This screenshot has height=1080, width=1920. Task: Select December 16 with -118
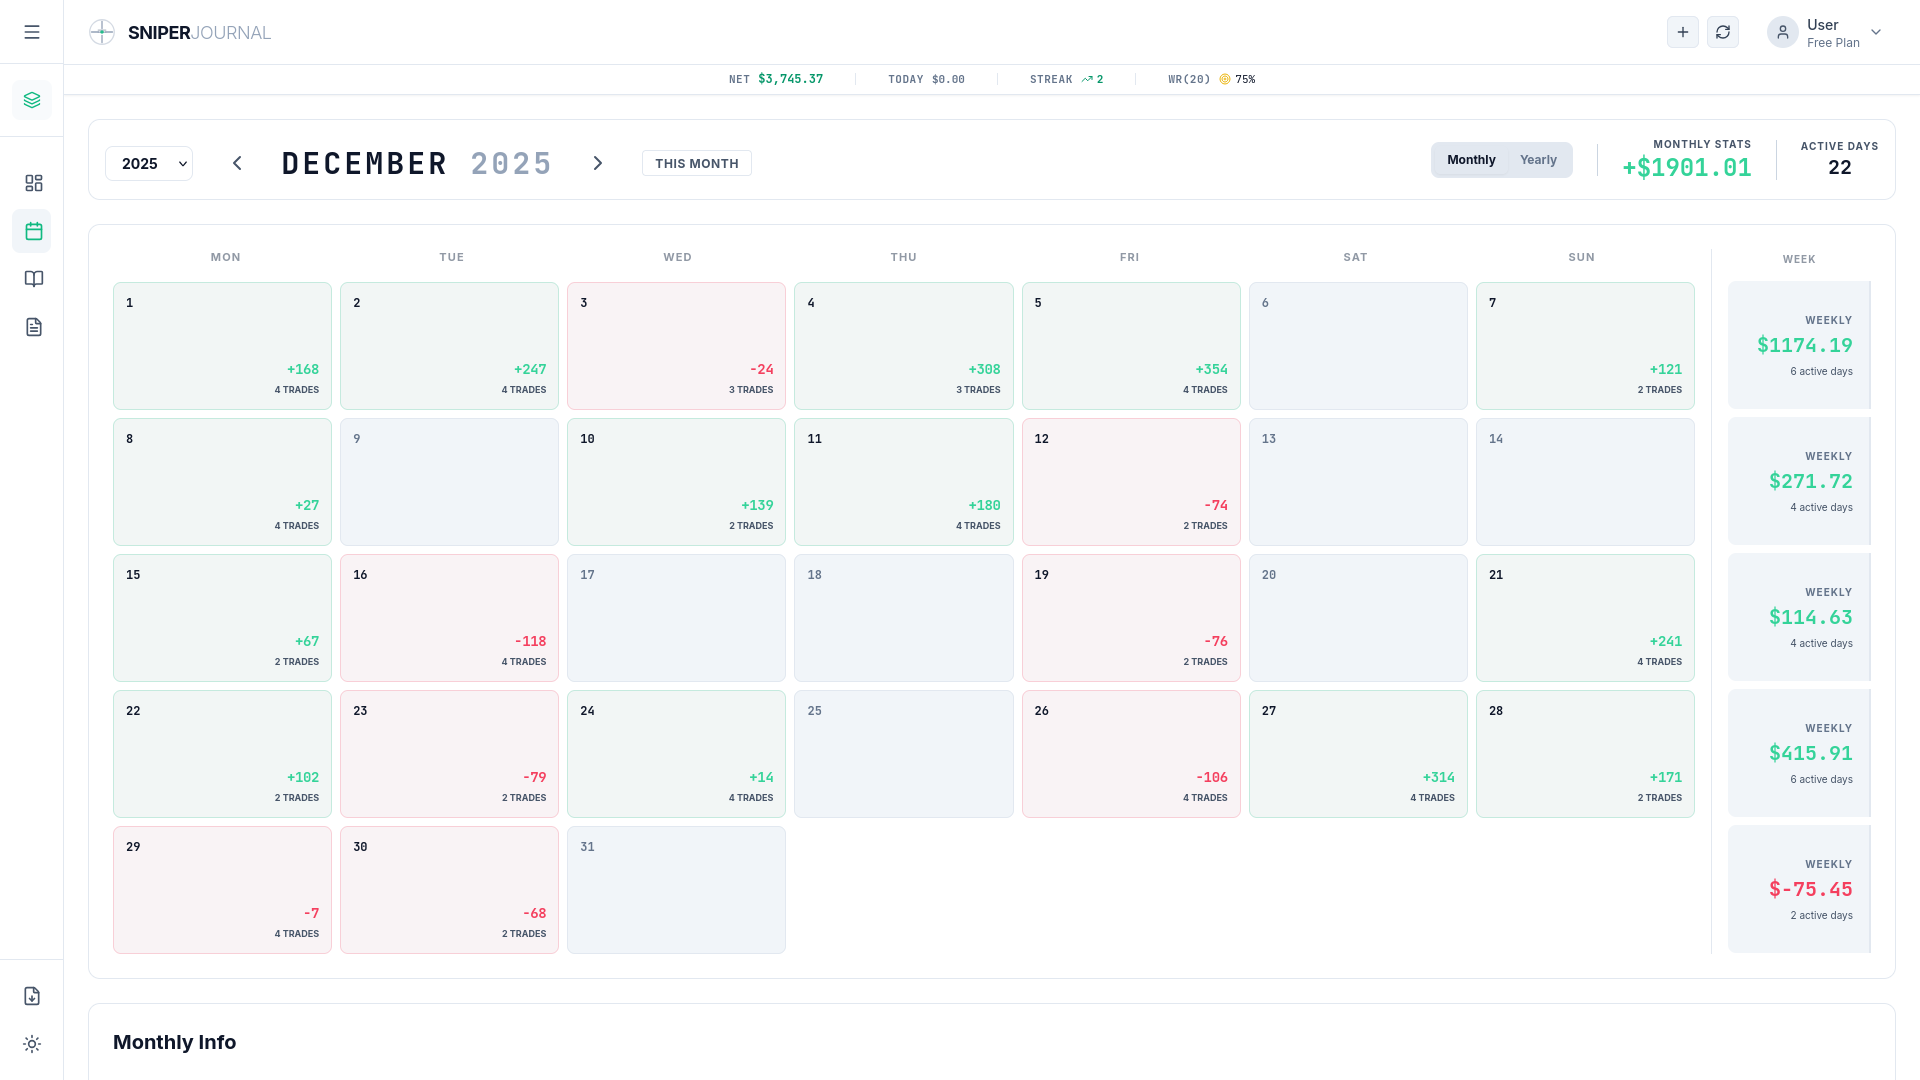449,618
